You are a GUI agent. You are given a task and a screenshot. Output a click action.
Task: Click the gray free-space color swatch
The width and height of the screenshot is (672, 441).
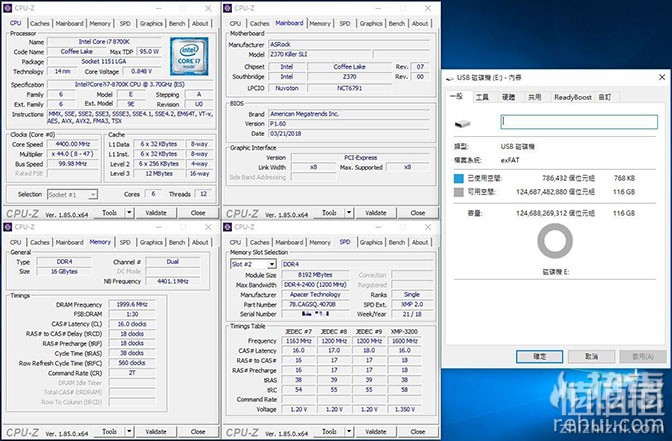click(x=459, y=192)
